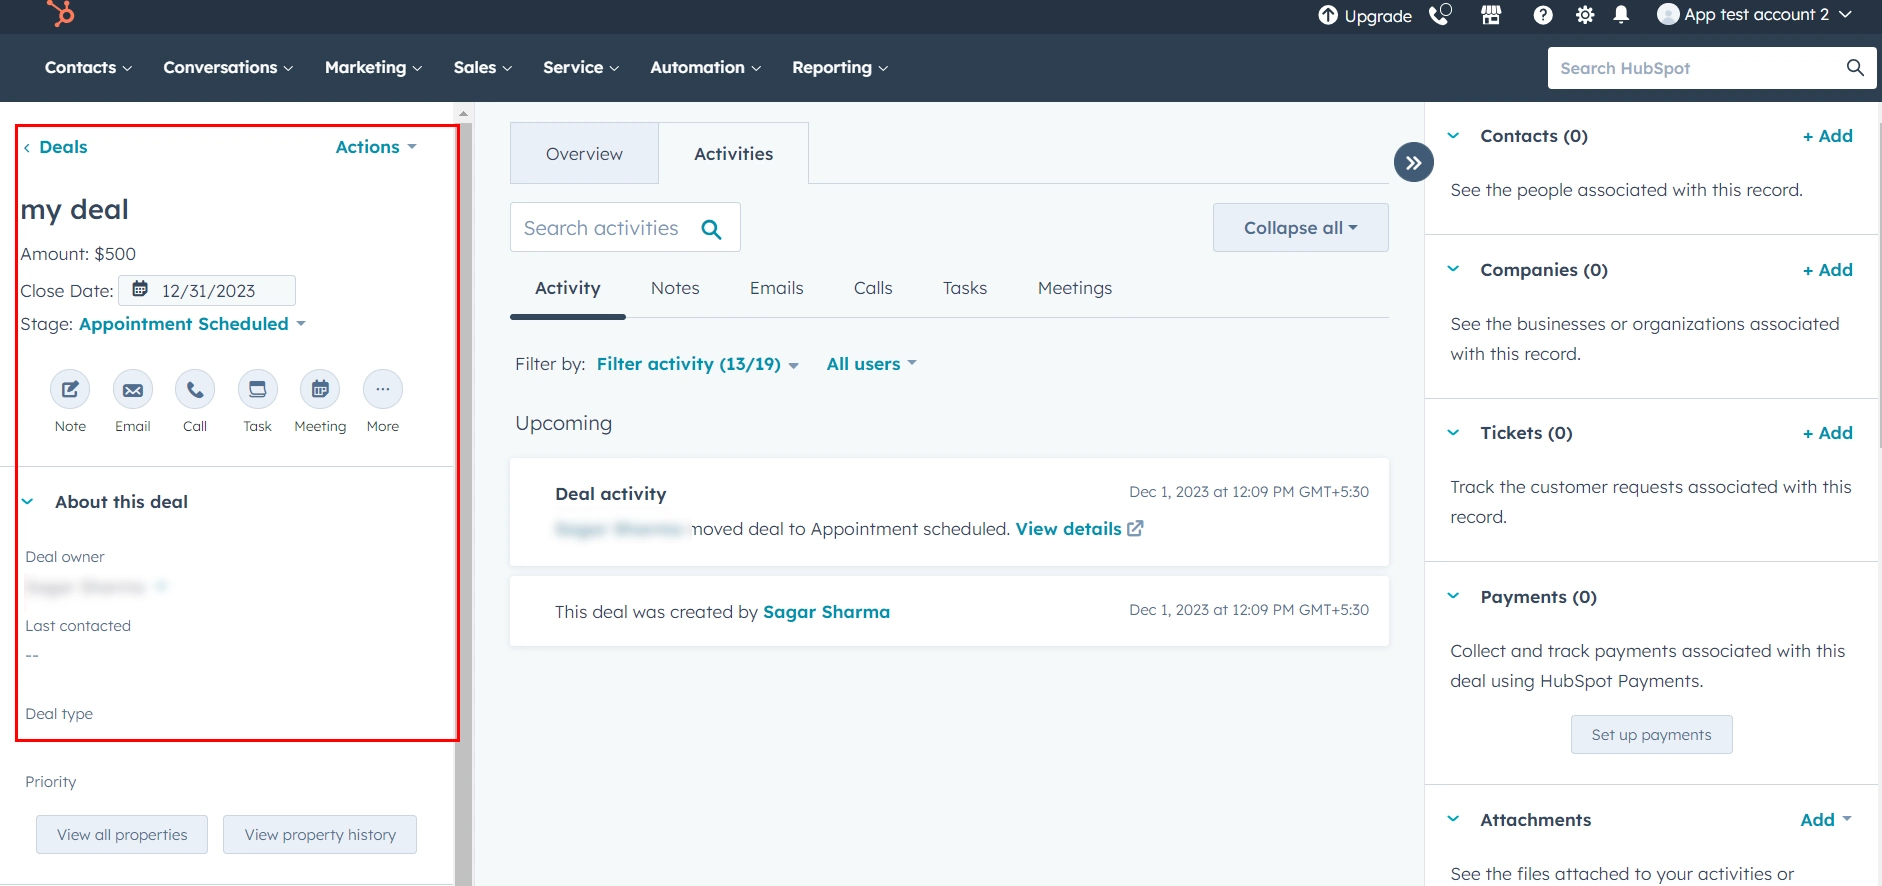Click the external link icon beside View details
The image size is (1882, 886).
click(1135, 528)
